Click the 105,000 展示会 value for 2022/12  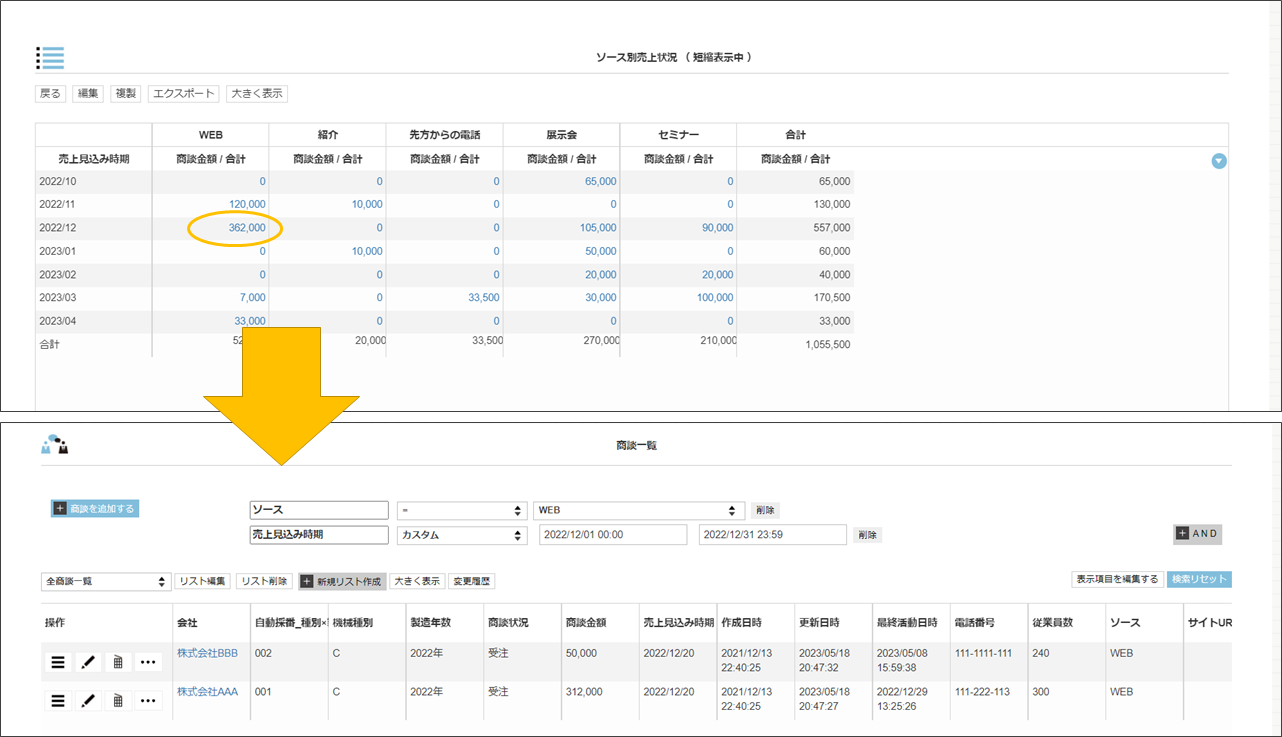click(x=598, y=228)
